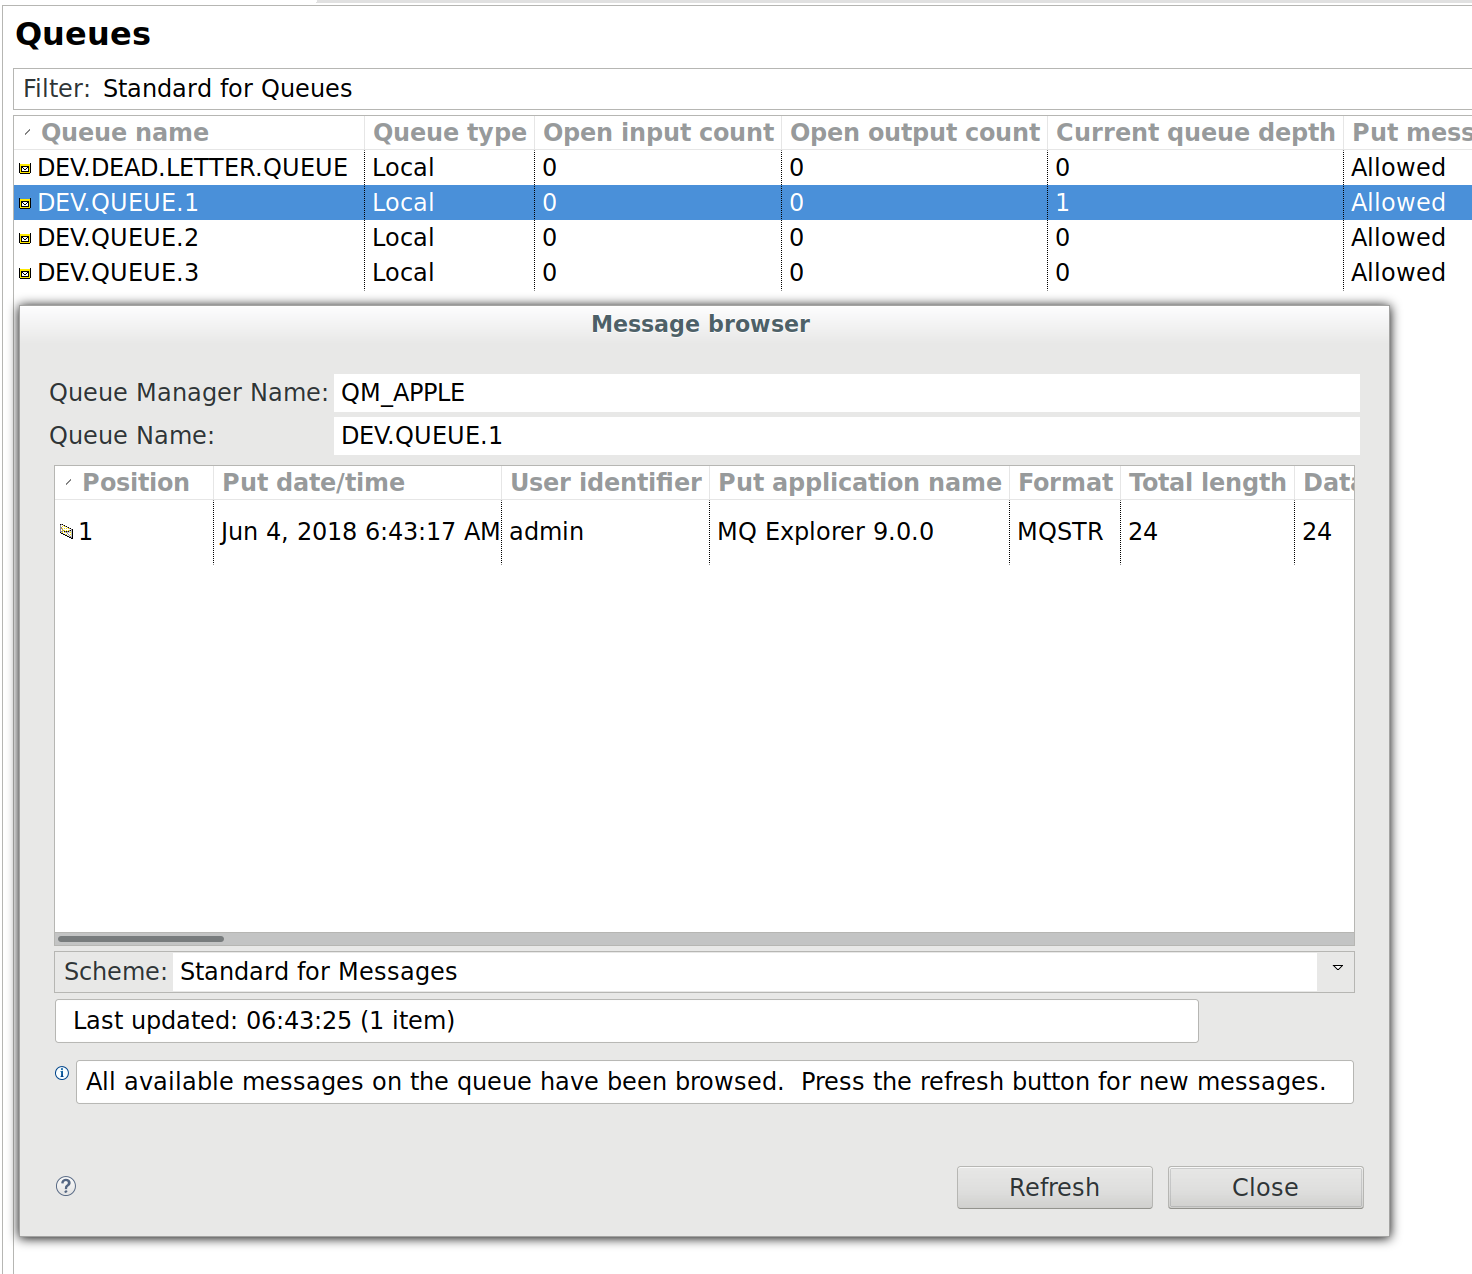Click the Put application name column header
The width and height of the screenshot is (1472, 1274).
pyautogui.click(x=859, y=483)
